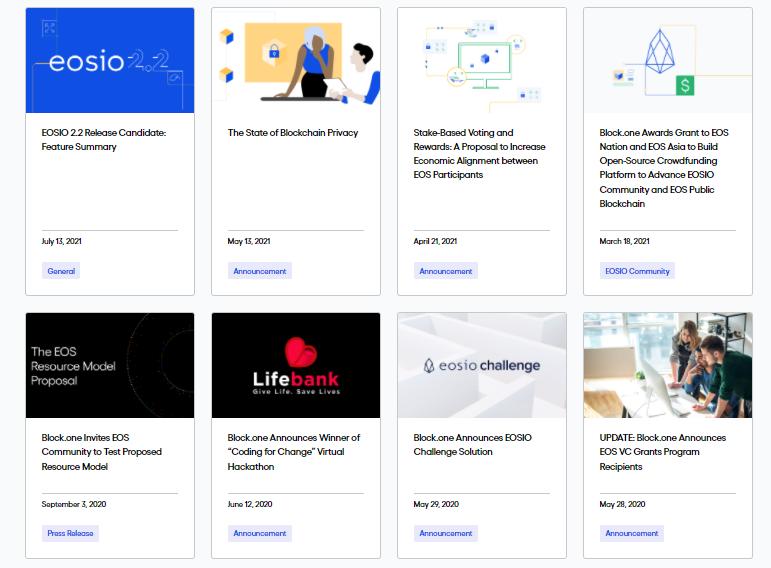Open the eosio 2.2 banner image

pos(110,60)
